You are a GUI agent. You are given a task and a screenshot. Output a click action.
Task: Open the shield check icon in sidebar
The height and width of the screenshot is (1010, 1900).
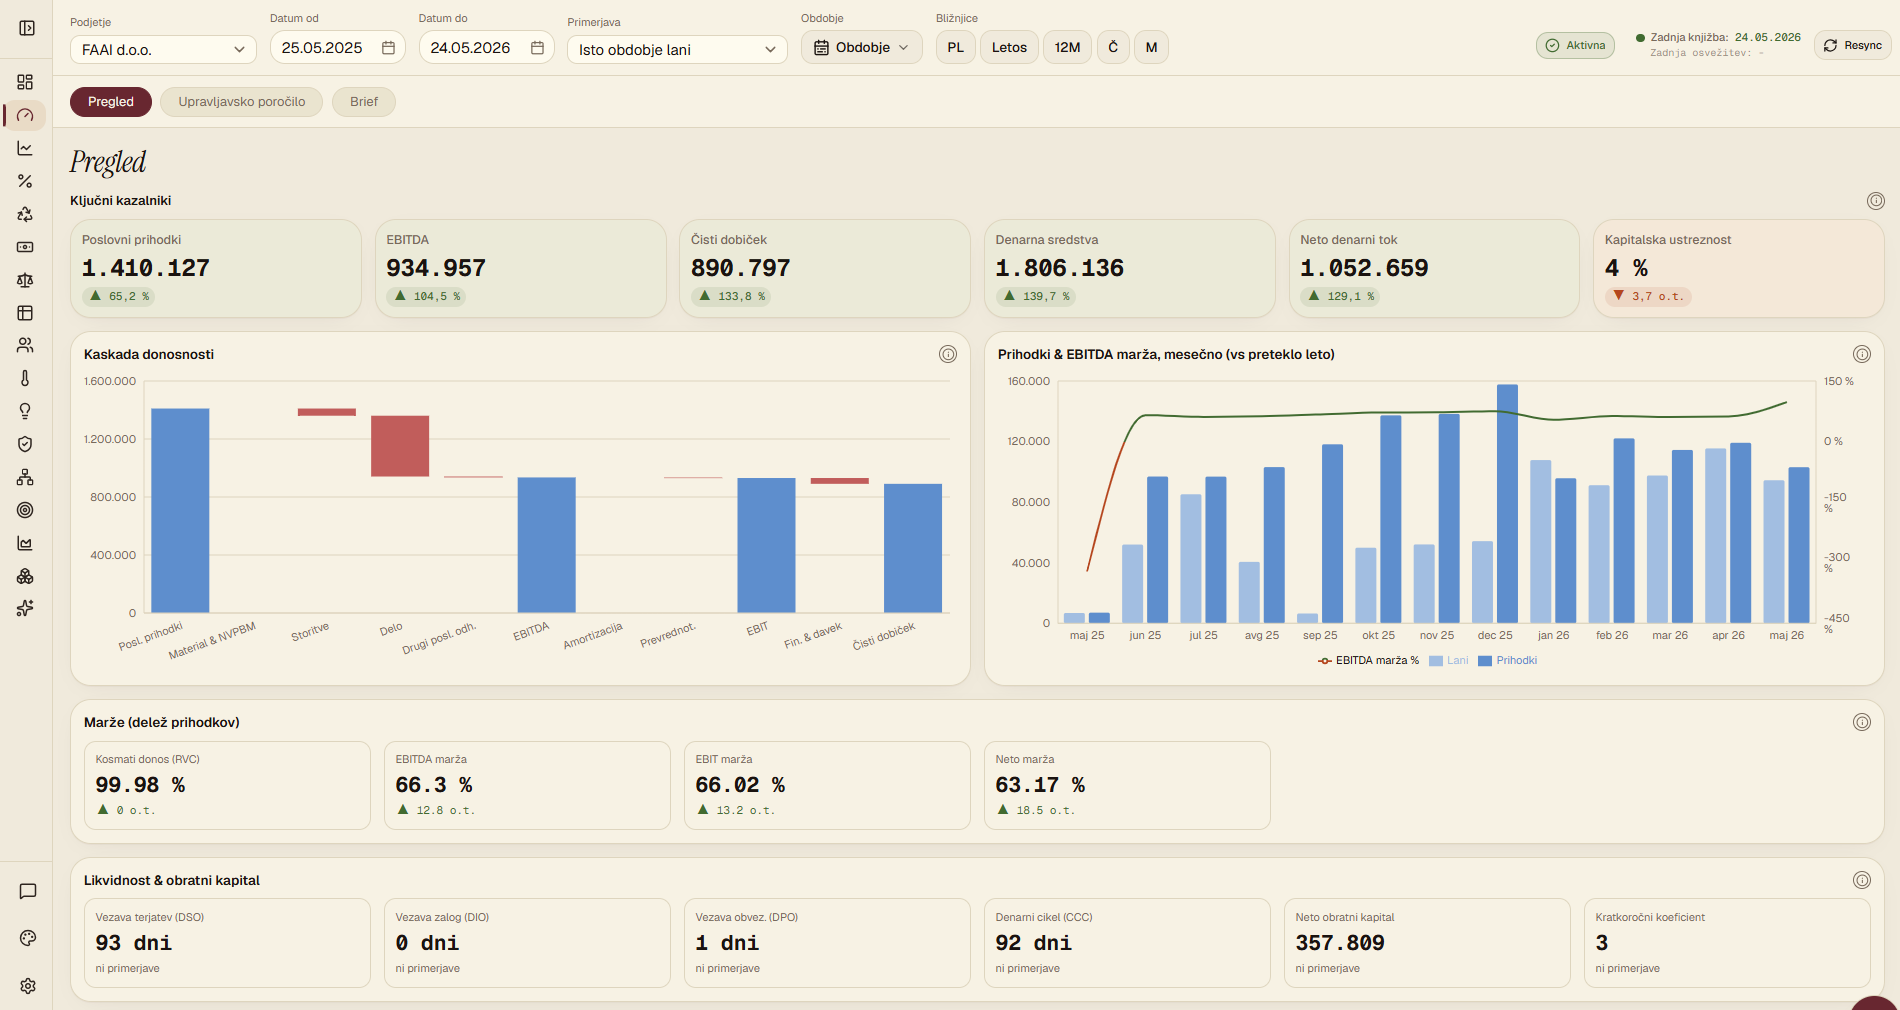25,444
